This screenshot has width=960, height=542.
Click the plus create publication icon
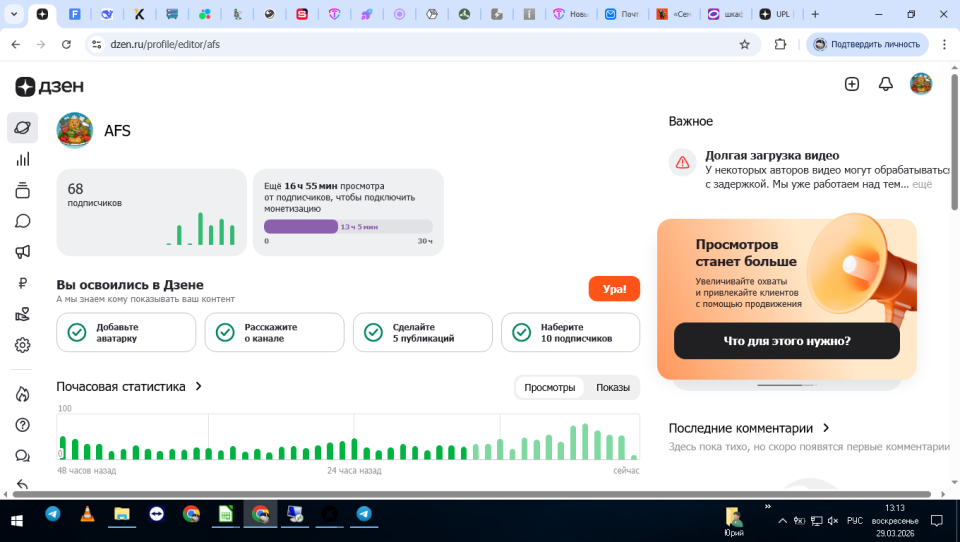(x=852, y=84)
